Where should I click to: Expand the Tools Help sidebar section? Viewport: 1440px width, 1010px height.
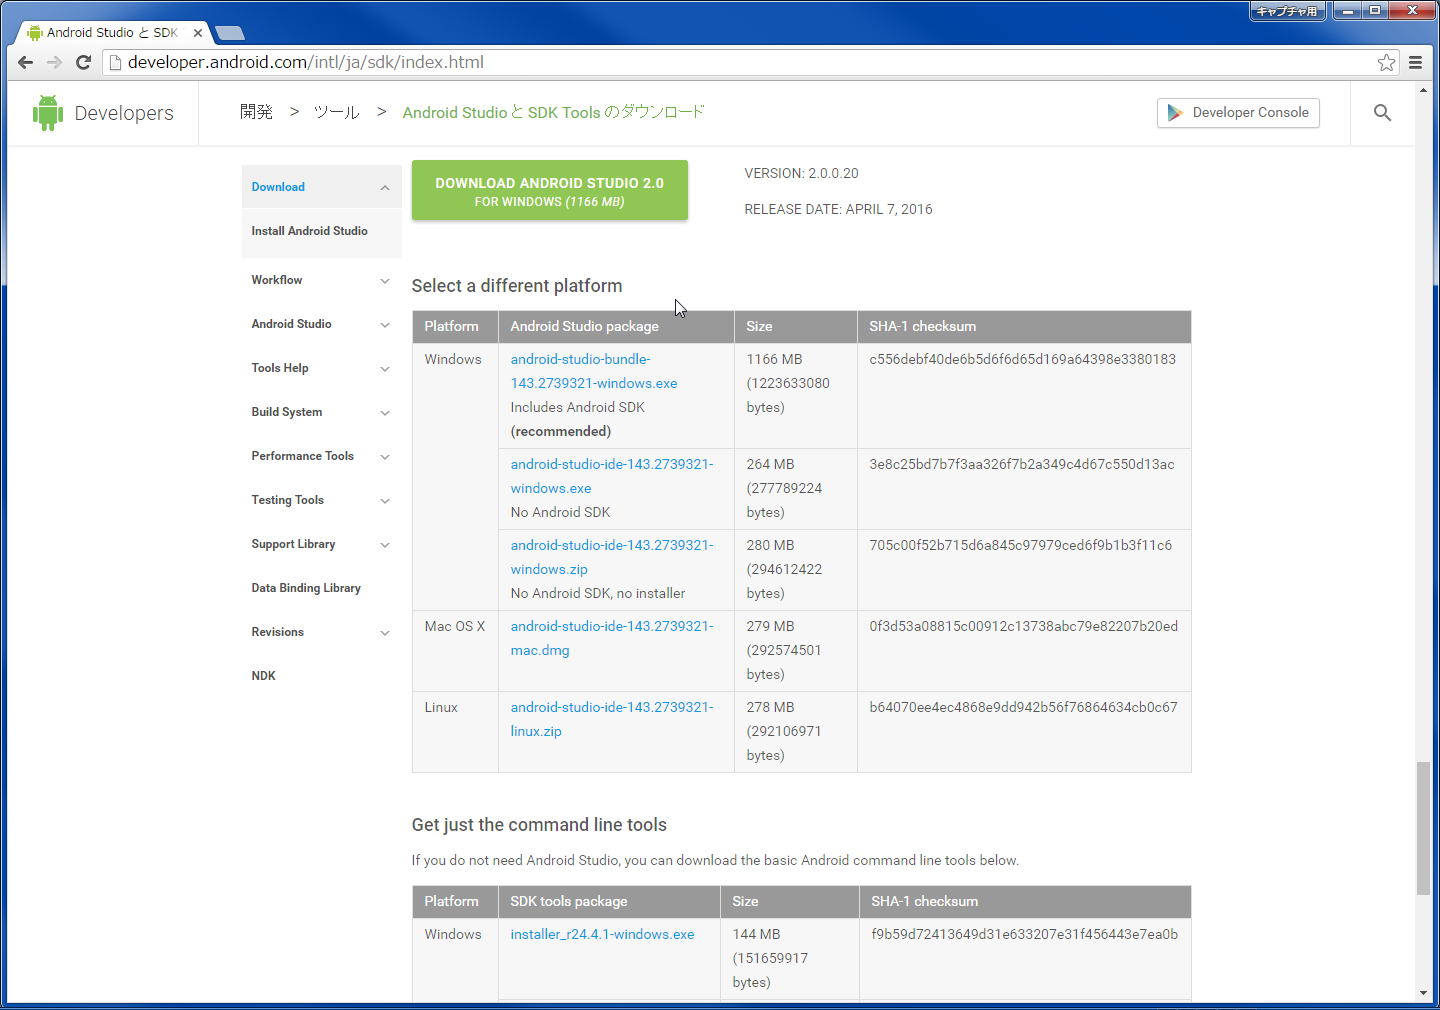point(385,369)
